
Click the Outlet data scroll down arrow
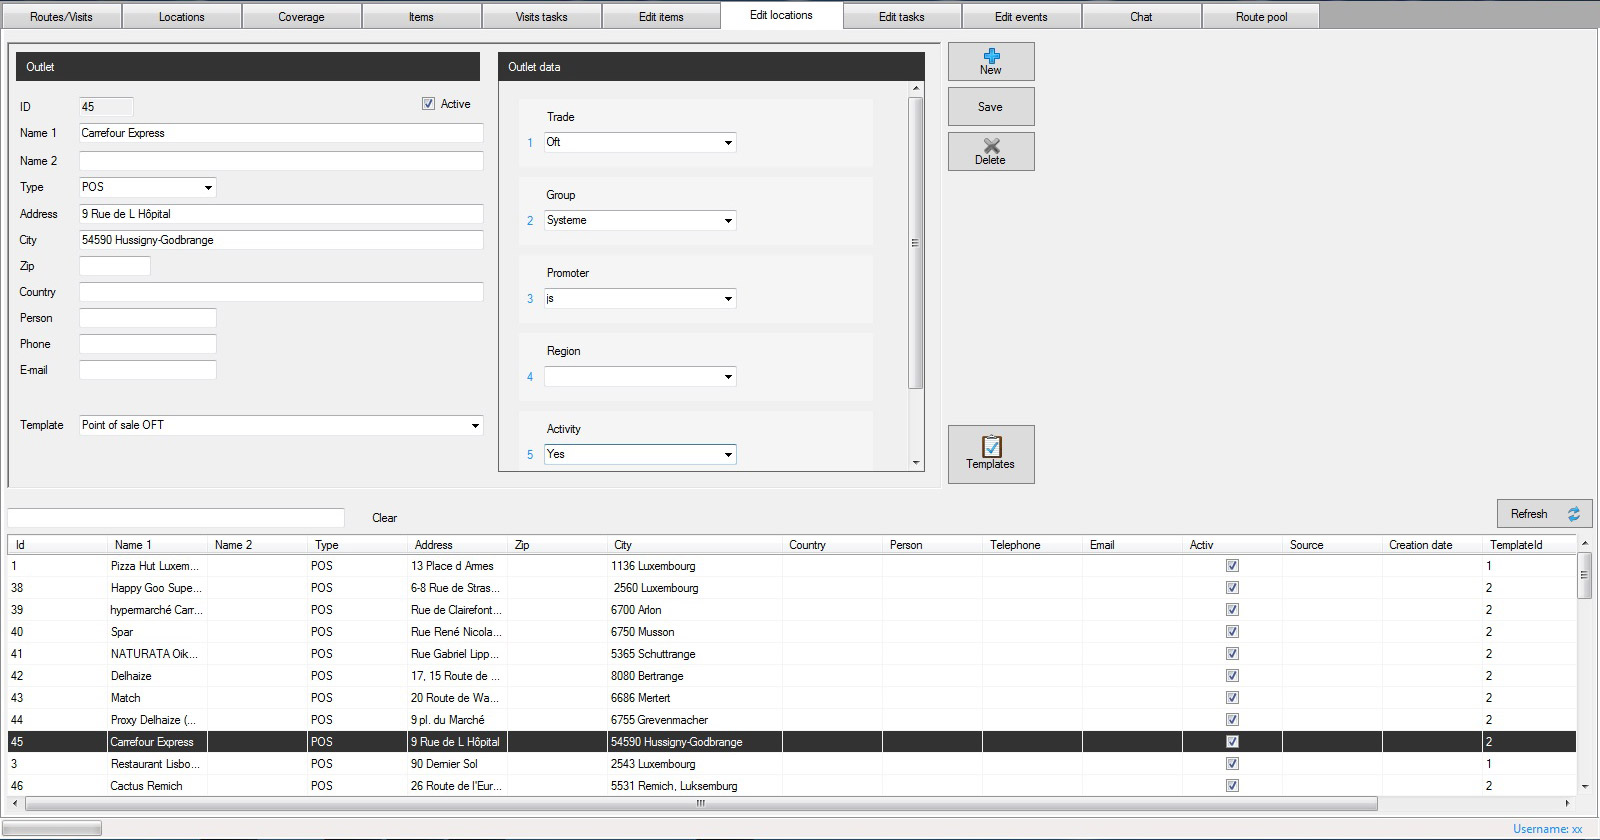pyautogui.click(x=916, y=463)
